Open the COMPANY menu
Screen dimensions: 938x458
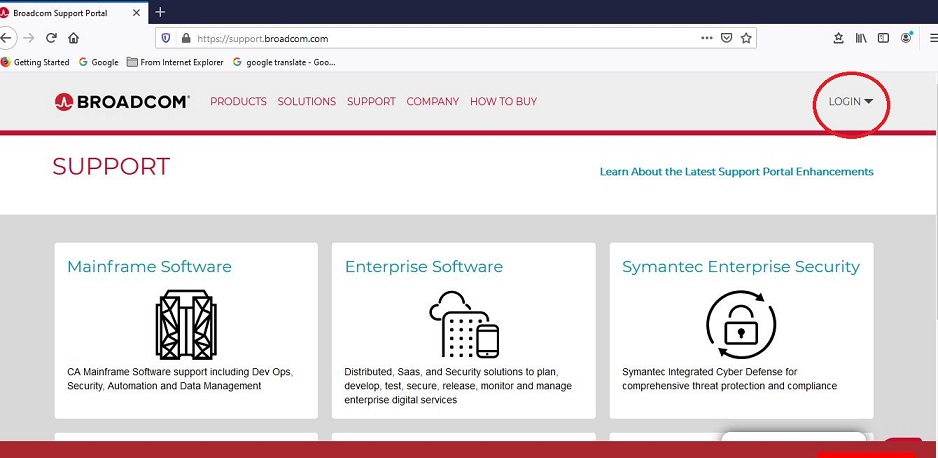pyautogui.click(x=433, y=102)
